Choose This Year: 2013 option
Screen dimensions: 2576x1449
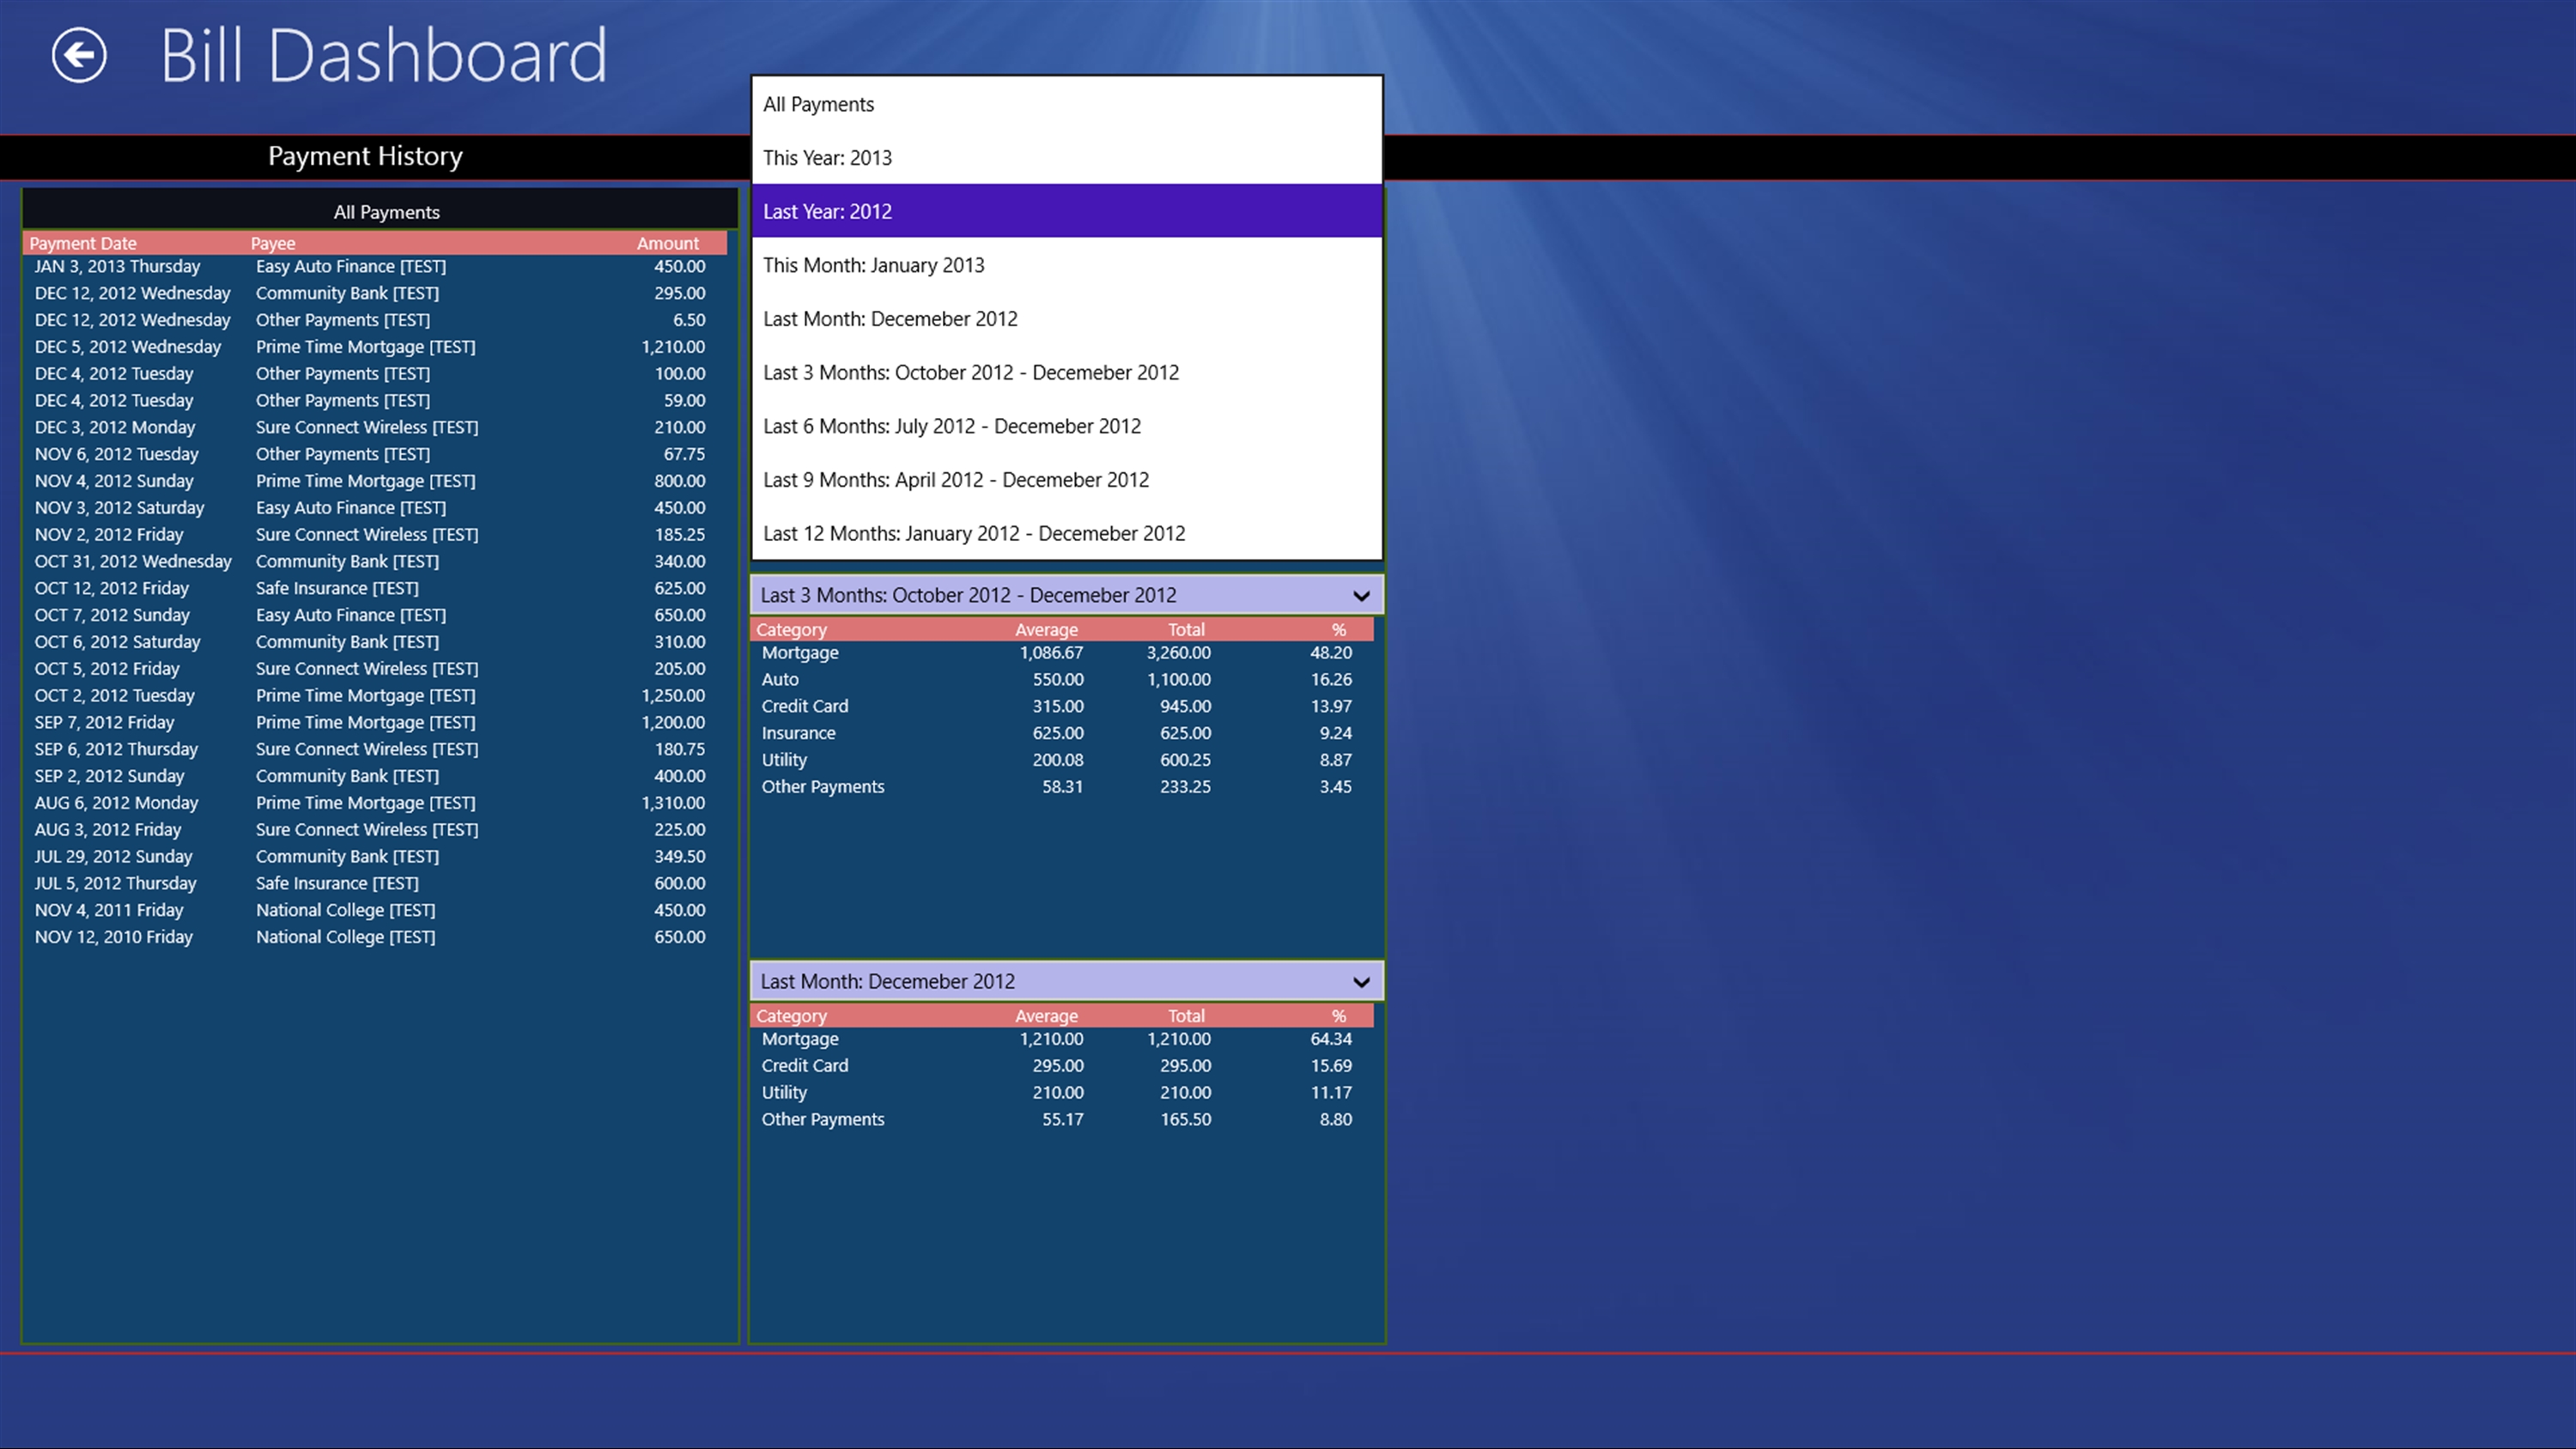point(827,158)
